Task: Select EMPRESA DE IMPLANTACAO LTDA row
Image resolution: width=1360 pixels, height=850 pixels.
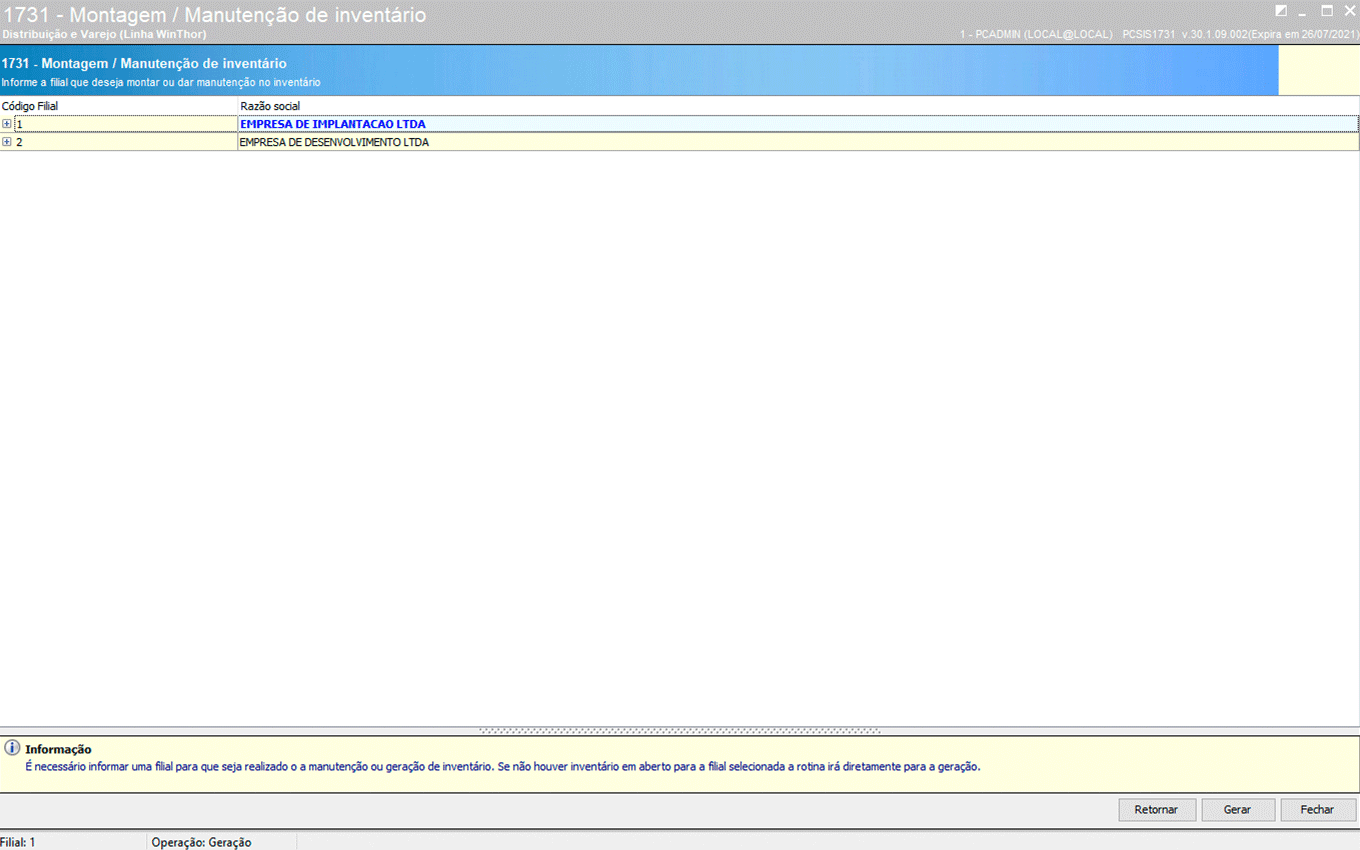Action: point(333,124)
